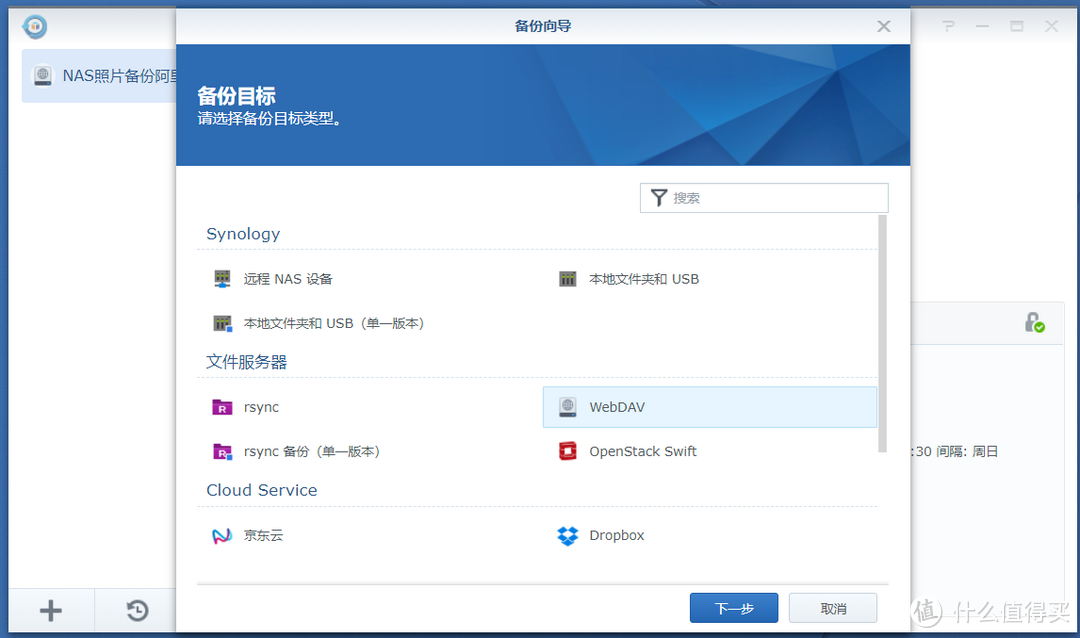The width and height of the screenshot is (1080, 638).
Task: Select 远程 NAS 设备 label
Action: (x=288, y=279)
